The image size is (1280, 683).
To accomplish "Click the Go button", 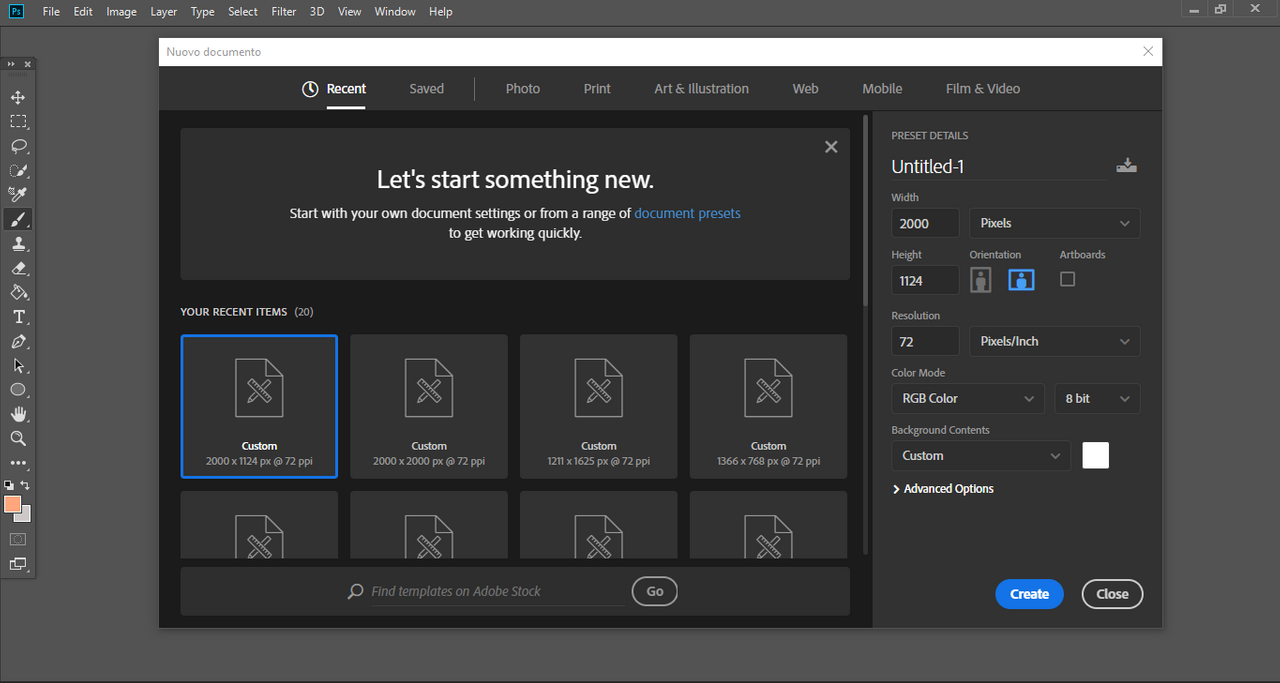I will pos(655,592).
